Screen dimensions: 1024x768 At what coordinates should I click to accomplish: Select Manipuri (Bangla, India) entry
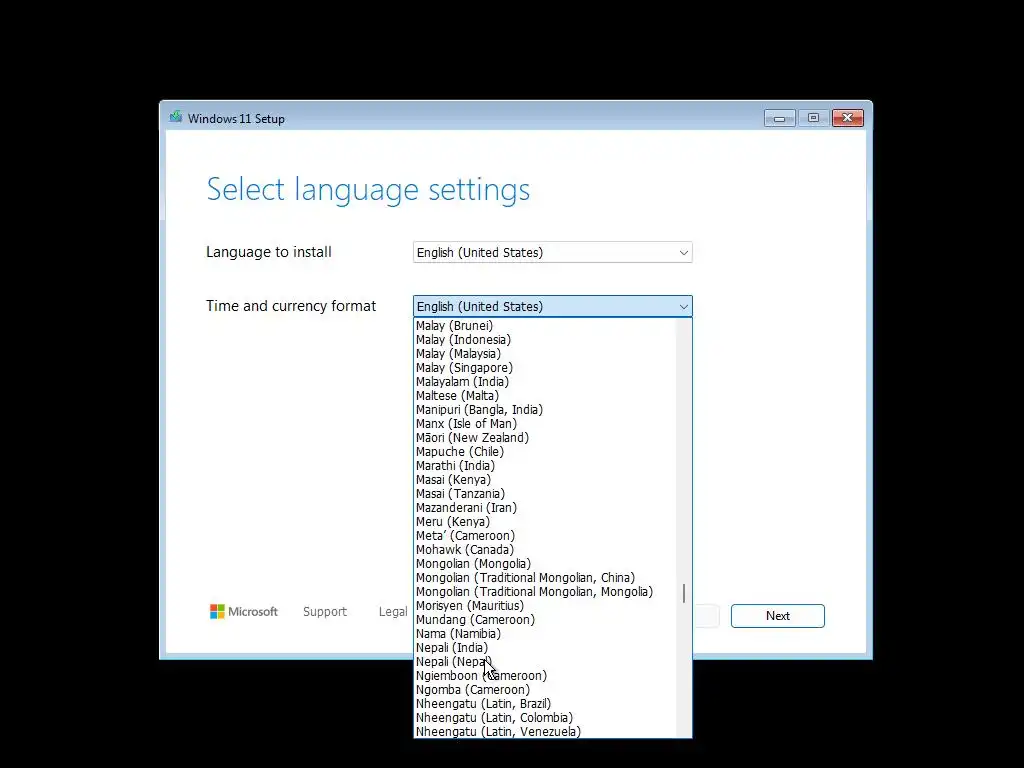[x=545, y=410]
